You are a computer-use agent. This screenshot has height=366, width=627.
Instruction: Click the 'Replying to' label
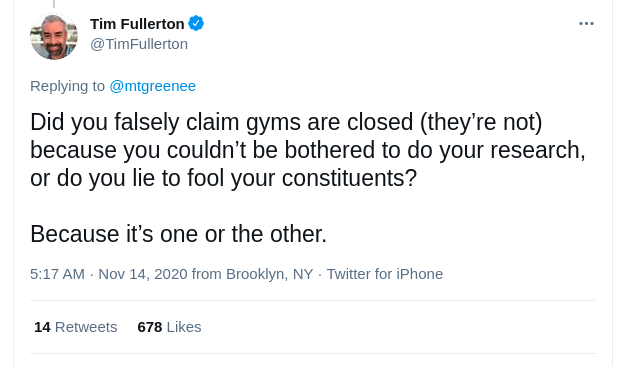[x=67, y=86]
